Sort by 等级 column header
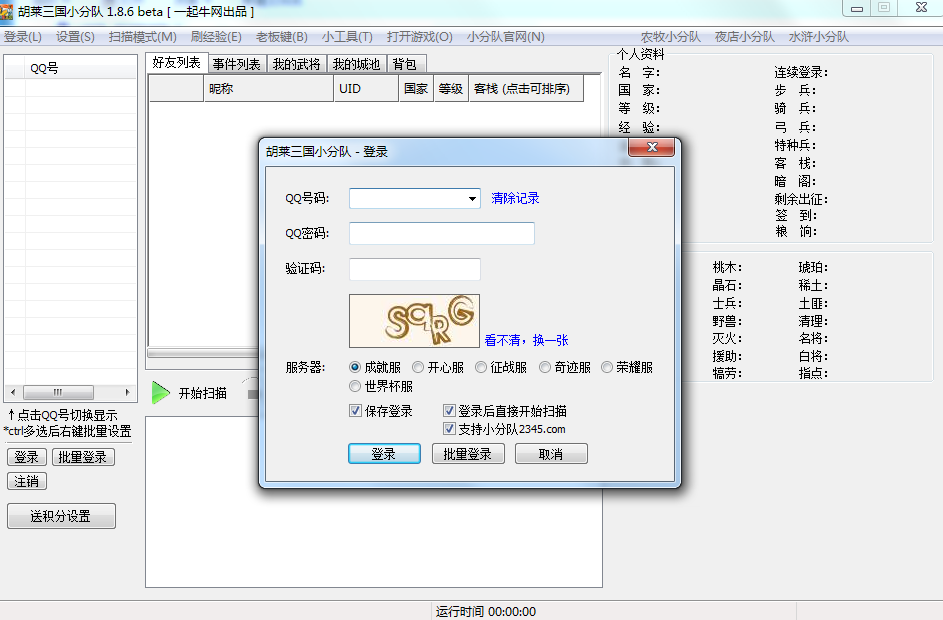 (x=451, y=89)
